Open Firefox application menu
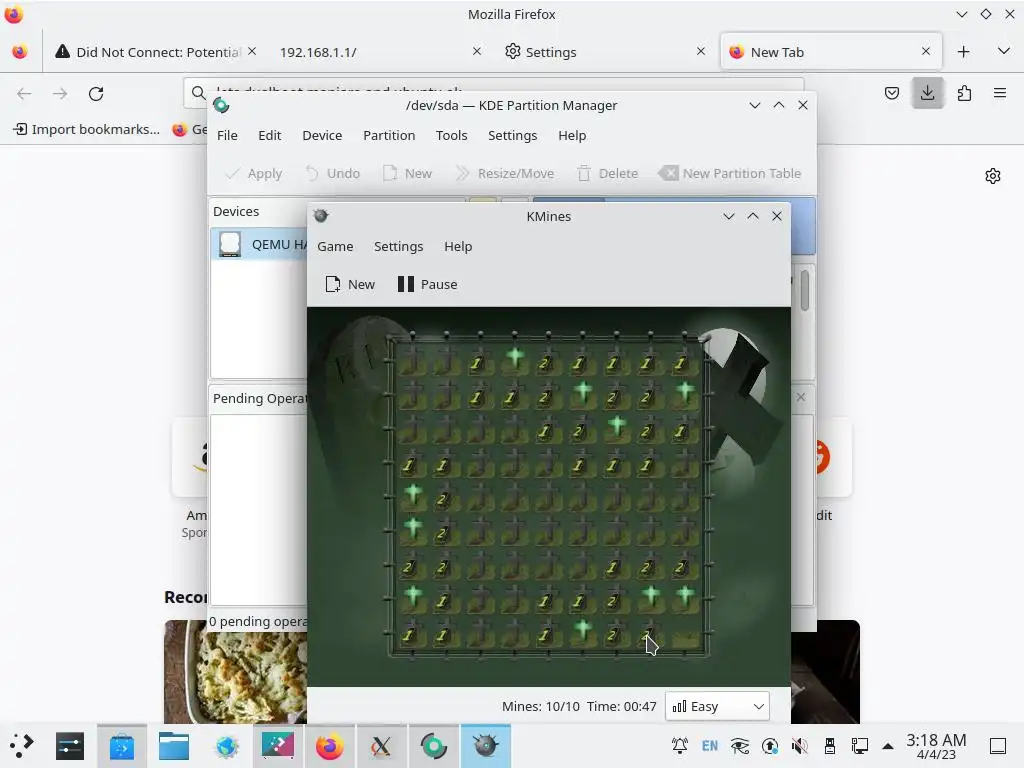Screen dimensions: 1024x768 [x=1000, y=93]
